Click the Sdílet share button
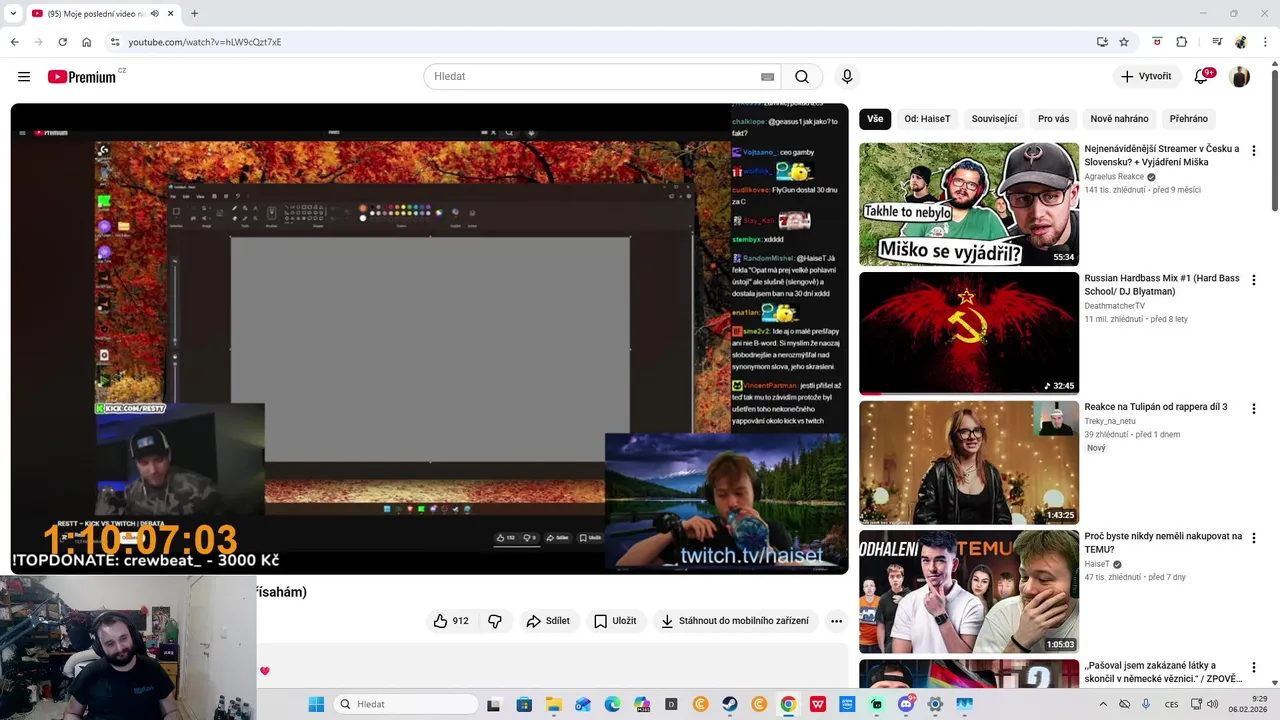The width and height of the screenshot is (1280, 720). click(548, 621)
